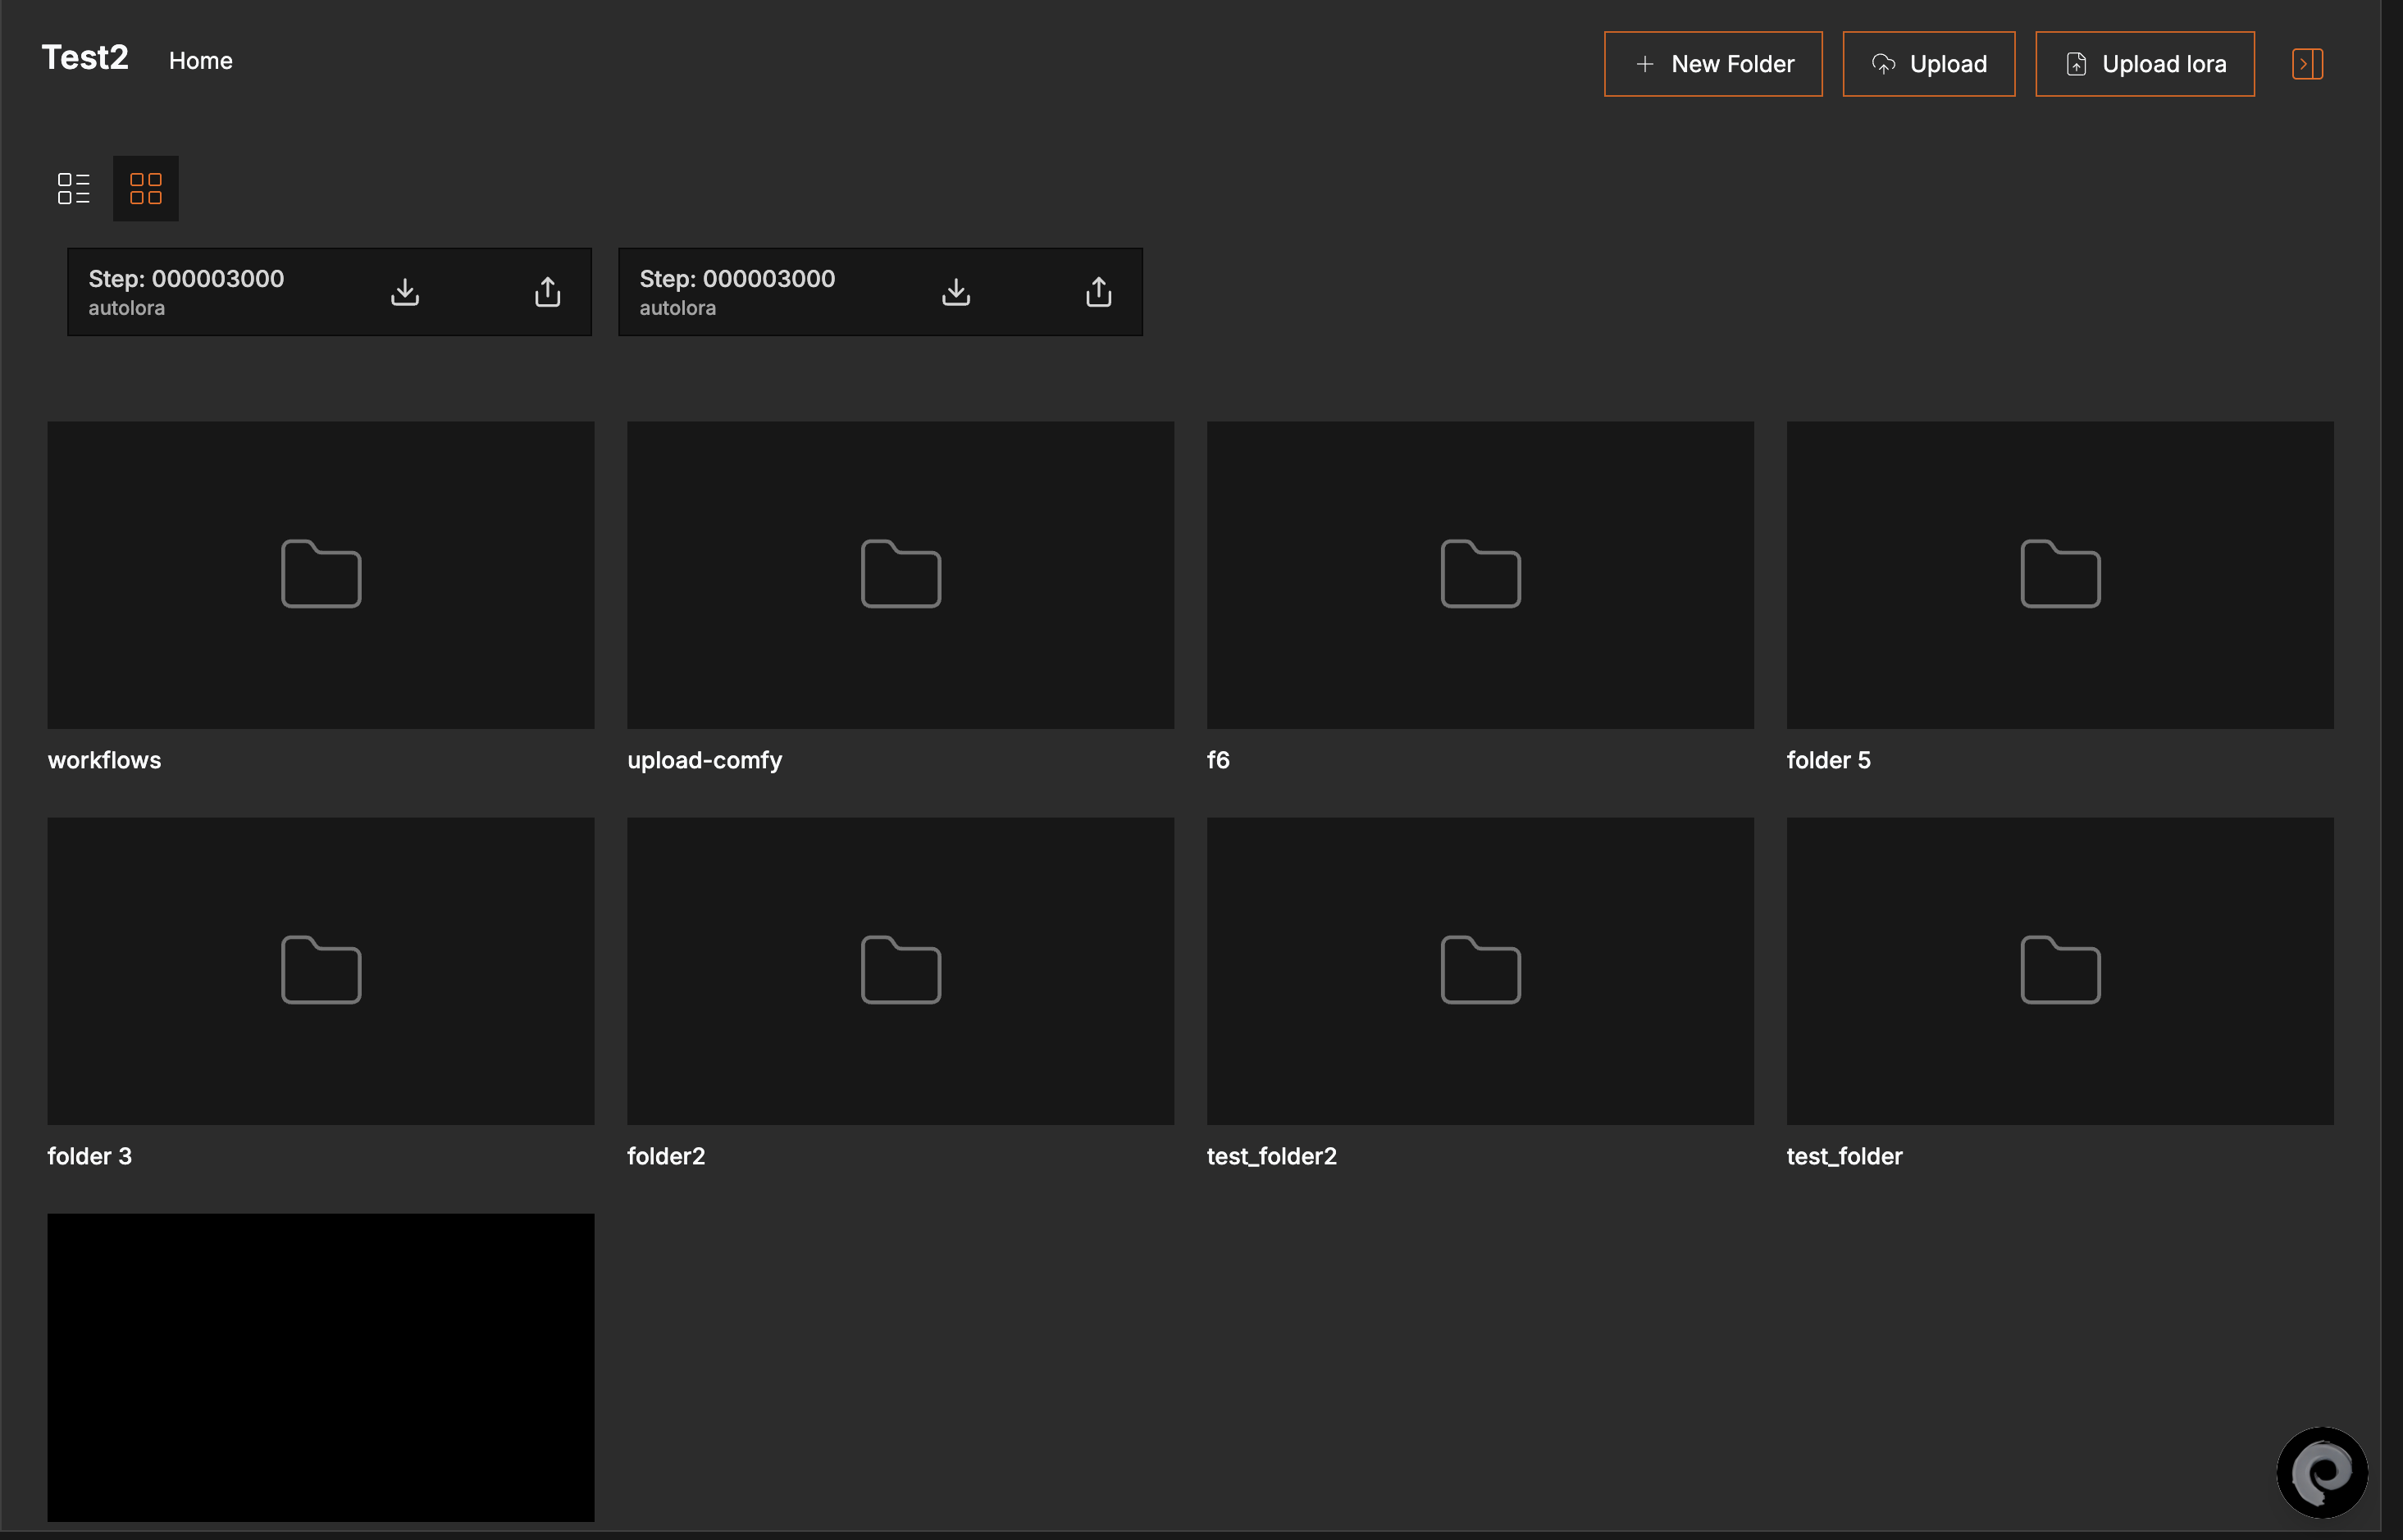Click the Upload button
The height and width of the screenshot is (1540, 2403).
[1928, 63]
